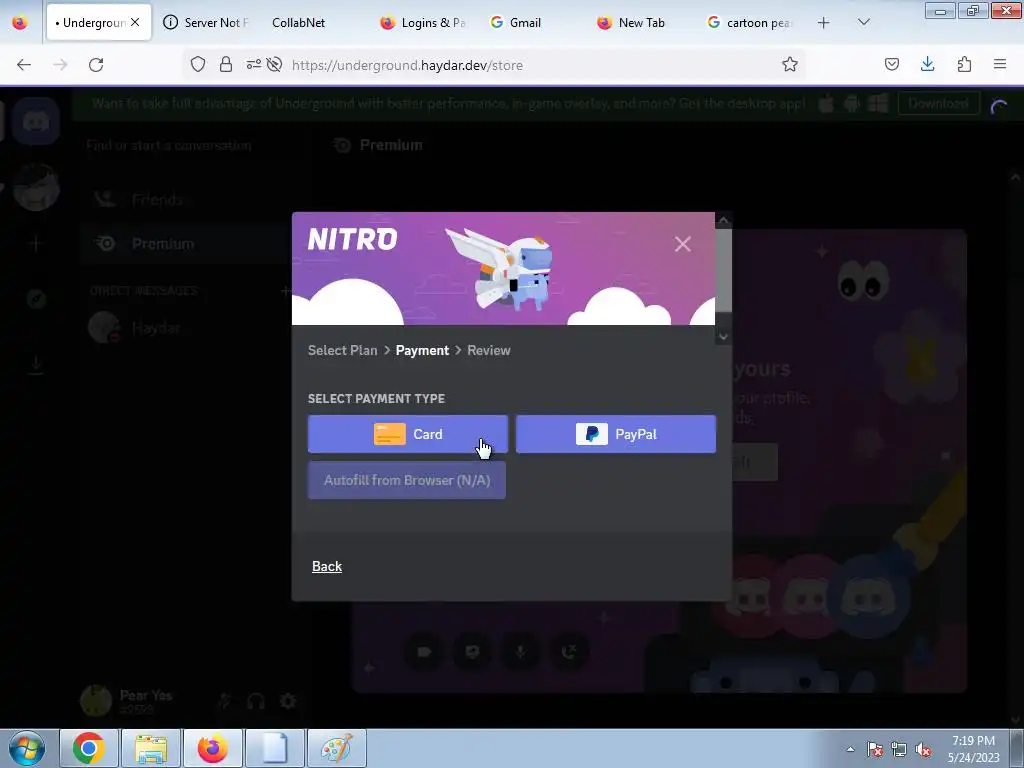Viewport: 1024px width, 768px height.
Task: Open a new browser tab
Action: pos(824,23)
